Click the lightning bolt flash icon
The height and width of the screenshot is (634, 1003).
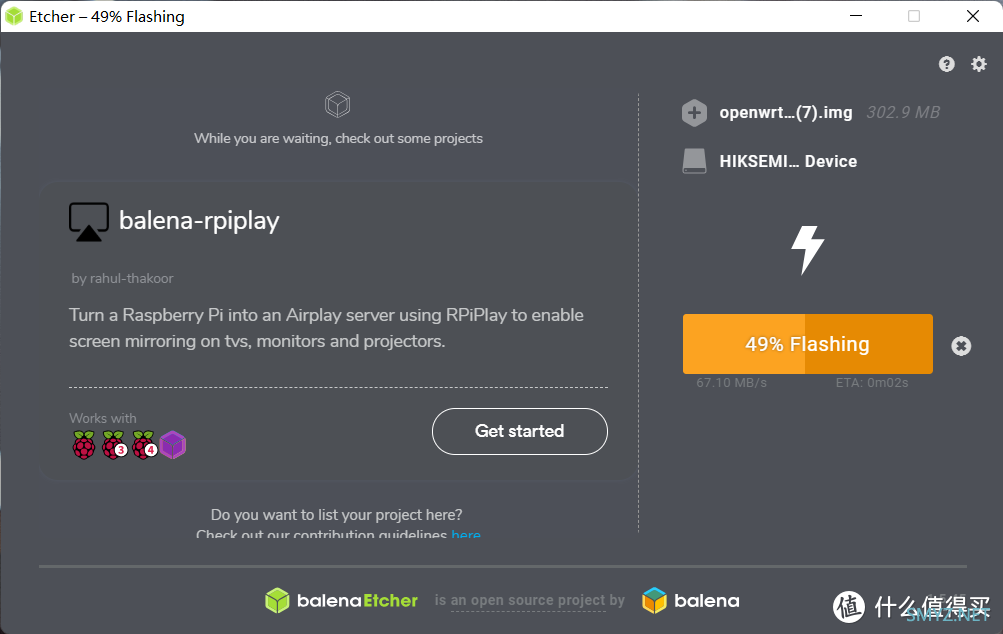point(807,250)
